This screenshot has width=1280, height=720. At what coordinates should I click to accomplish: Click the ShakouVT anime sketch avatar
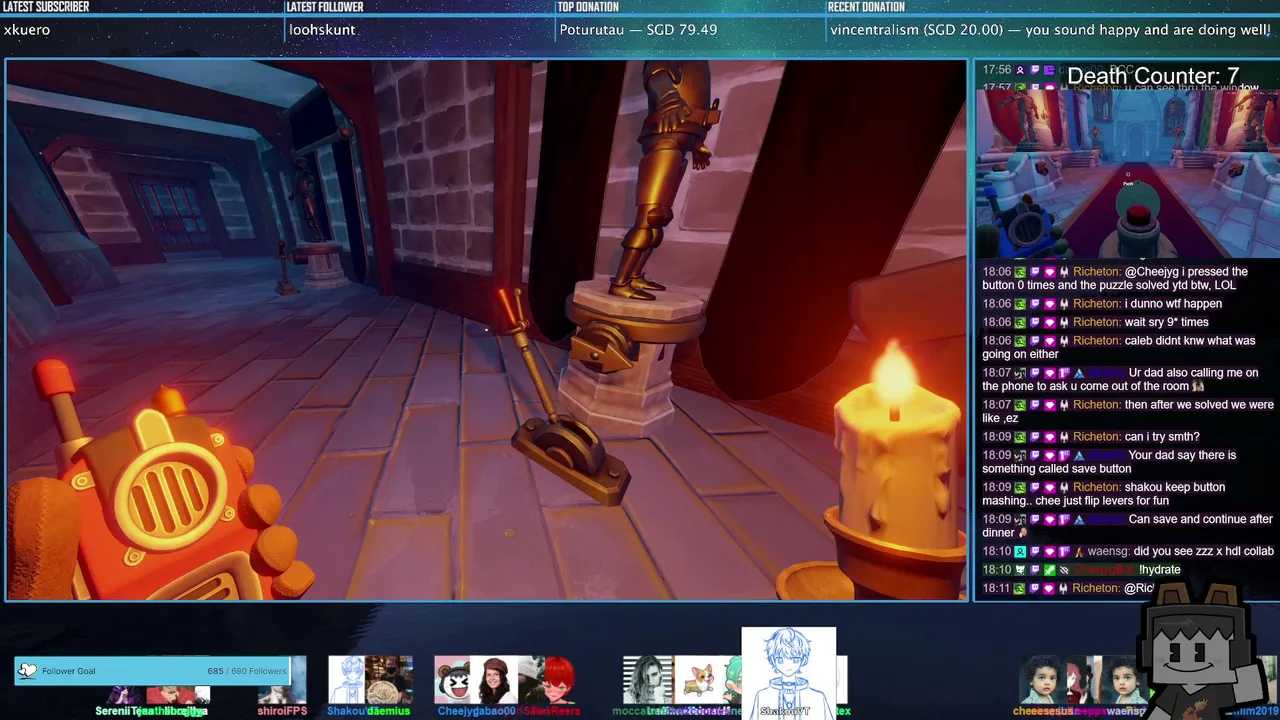pyautogui.click(x=788, y=668)
